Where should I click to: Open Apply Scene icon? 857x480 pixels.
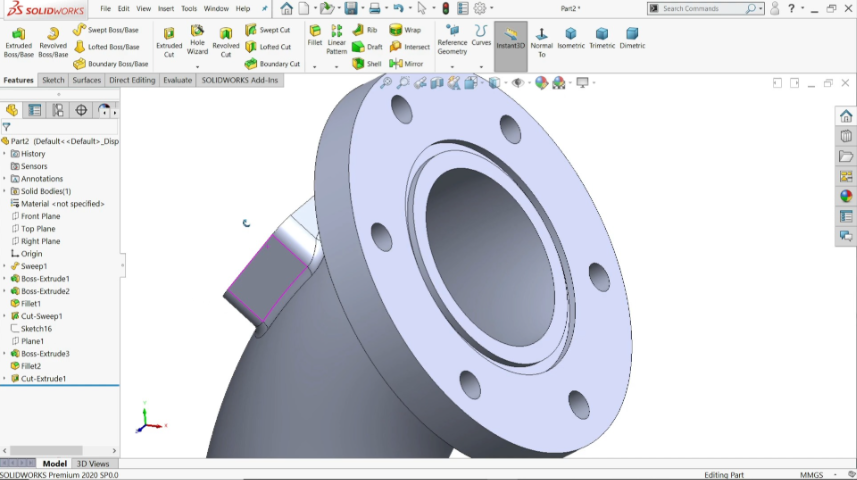point(559,83)
